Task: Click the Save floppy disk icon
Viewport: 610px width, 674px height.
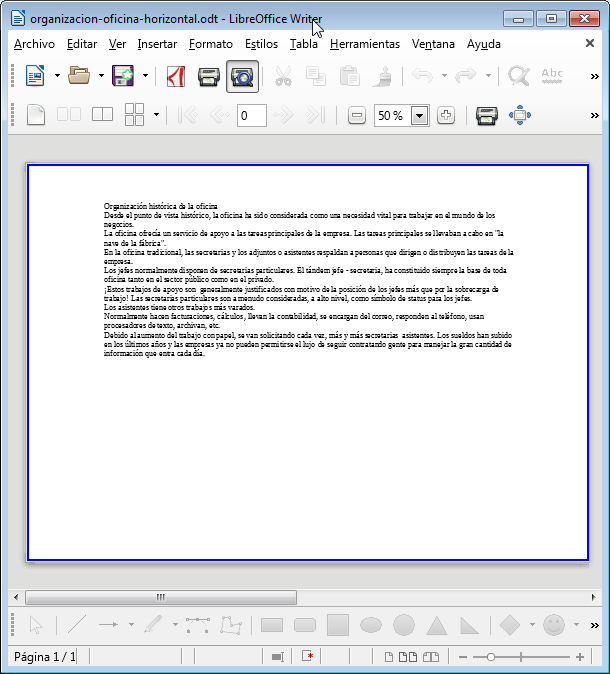Action: (x=123, y=76)
